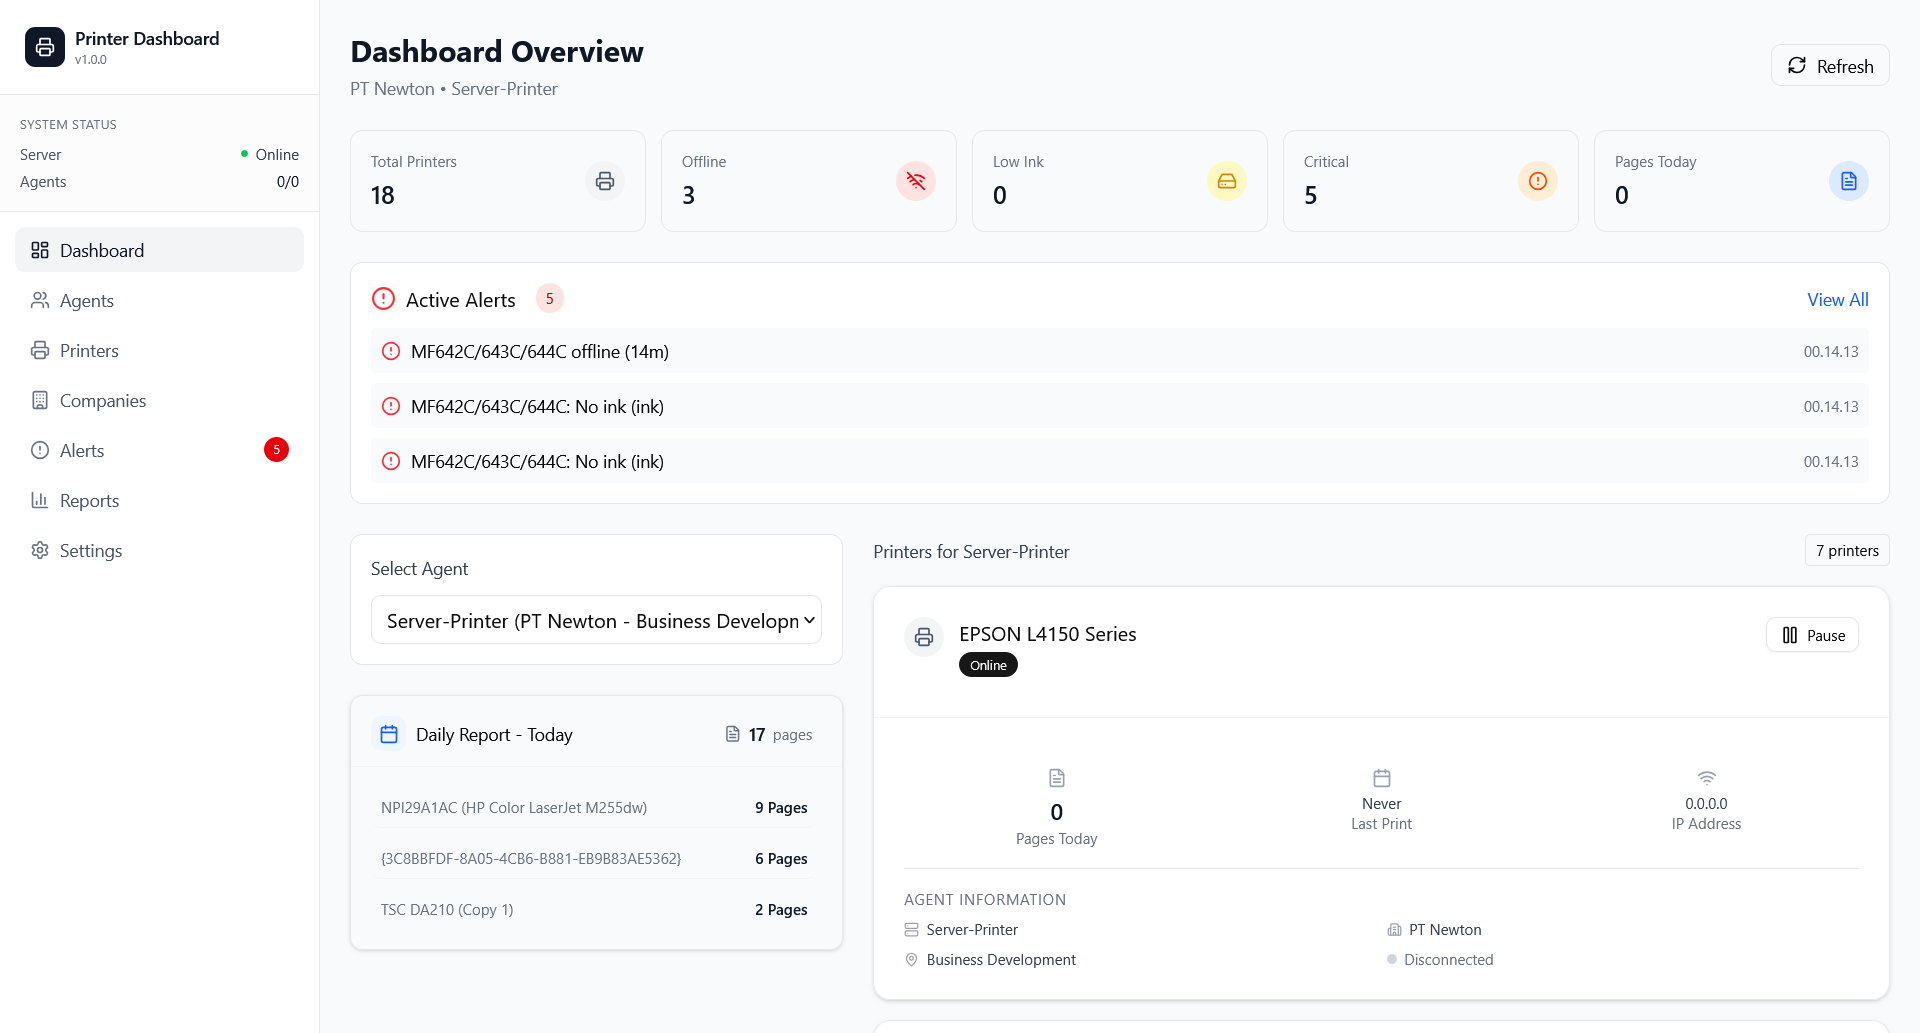Click the Critical warning icon
Image resolution: width=1920 pixels, height=1033 pixels.
1538,181
